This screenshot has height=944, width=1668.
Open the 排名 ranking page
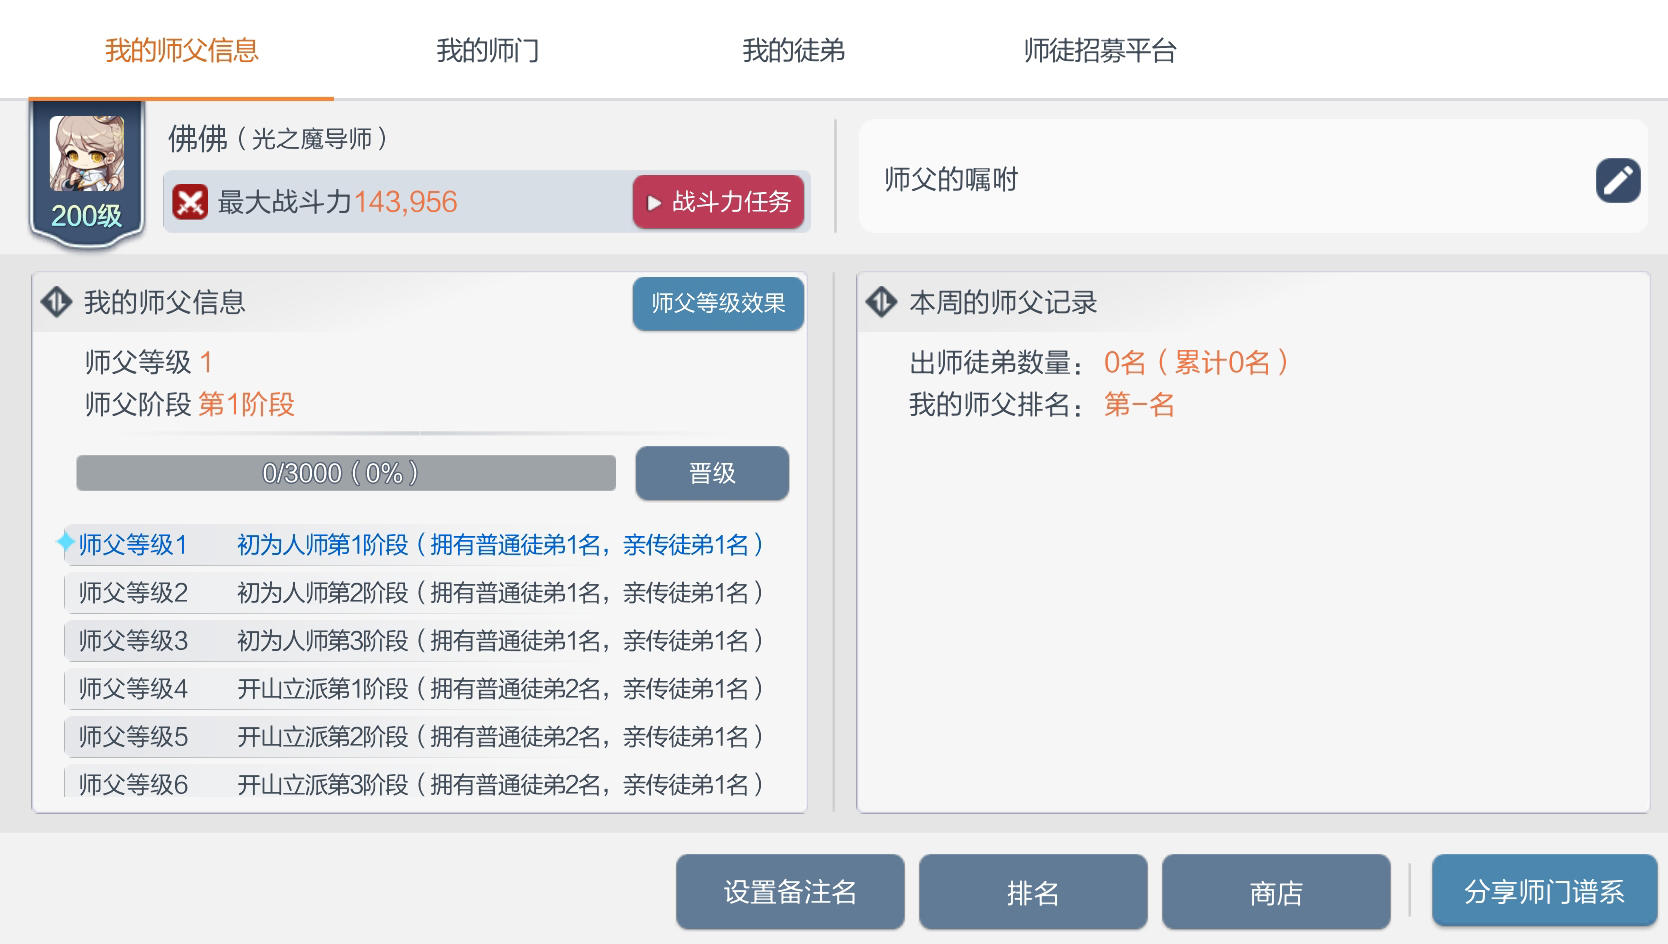tap(1032, 891)
